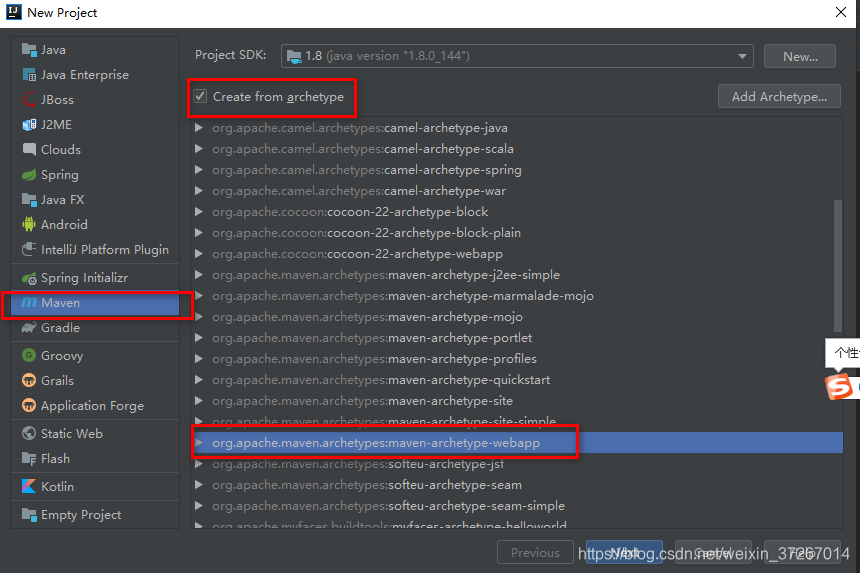
Task: Select maven-archetype-marmalade-mojo row
Action: pyautogui.click(x=517, y=296)
